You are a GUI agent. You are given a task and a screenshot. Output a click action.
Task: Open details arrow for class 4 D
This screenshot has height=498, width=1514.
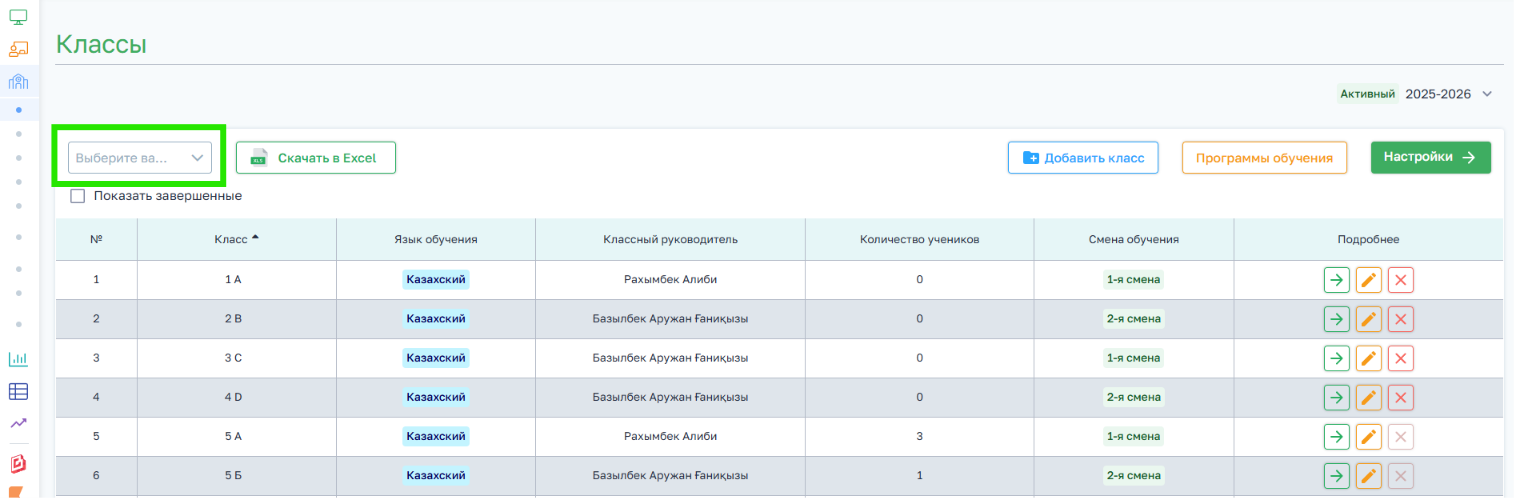click(x=1336, y=397)
